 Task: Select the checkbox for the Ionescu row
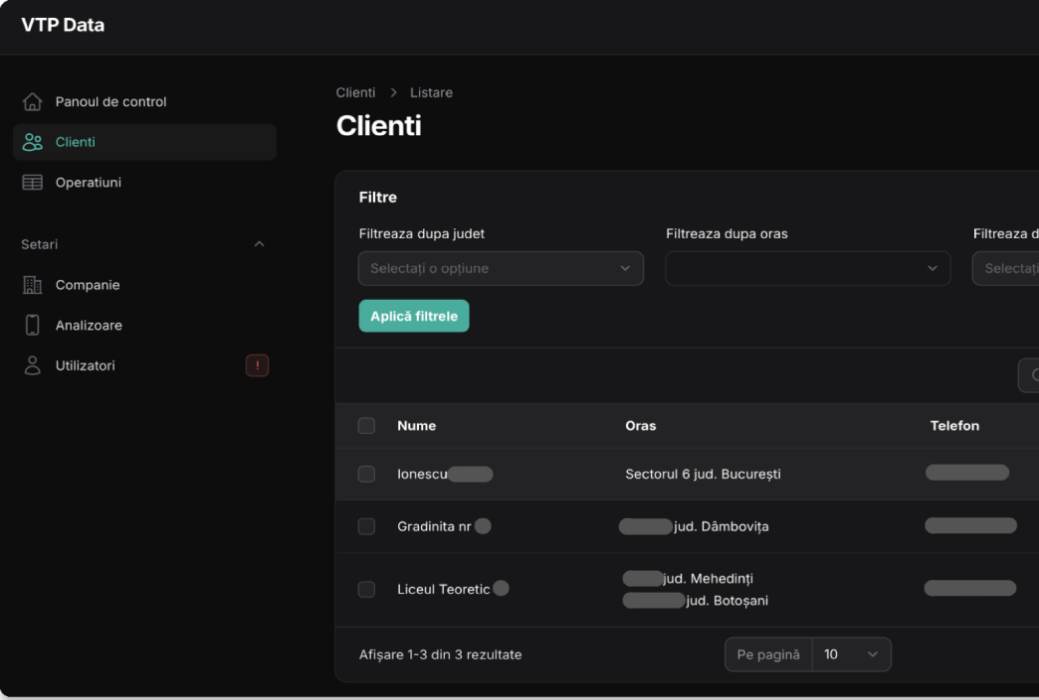366,474
